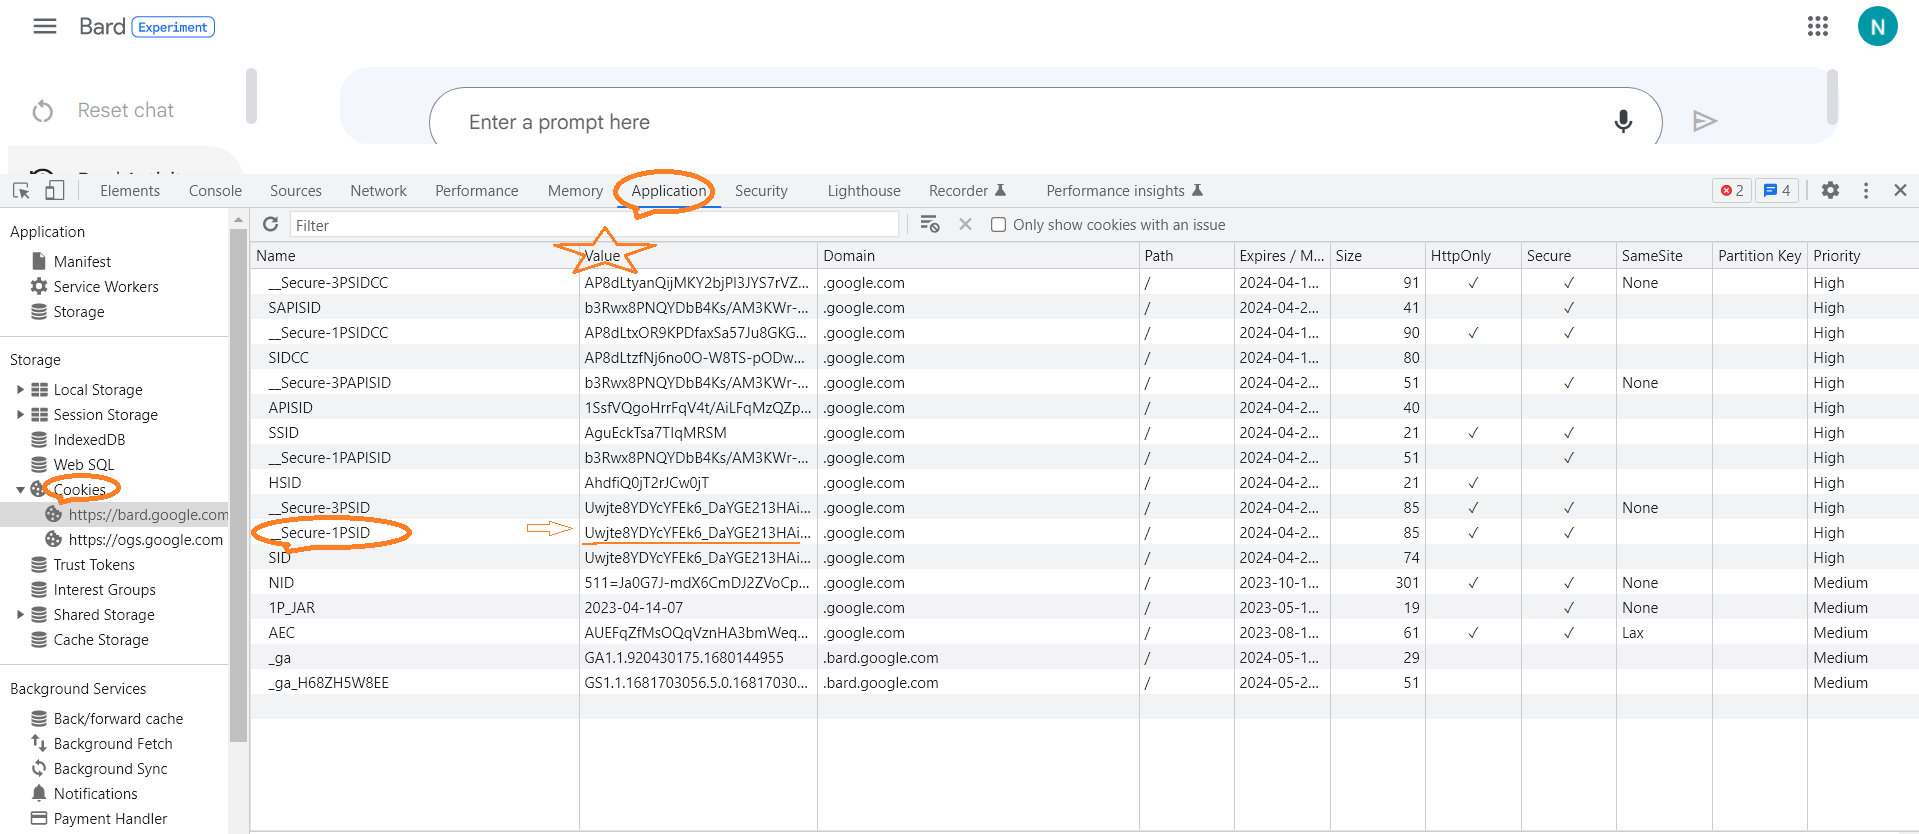Switch to the Performance insights tab
This screenshot has width=1919, height=834.
coord(1124,190)
